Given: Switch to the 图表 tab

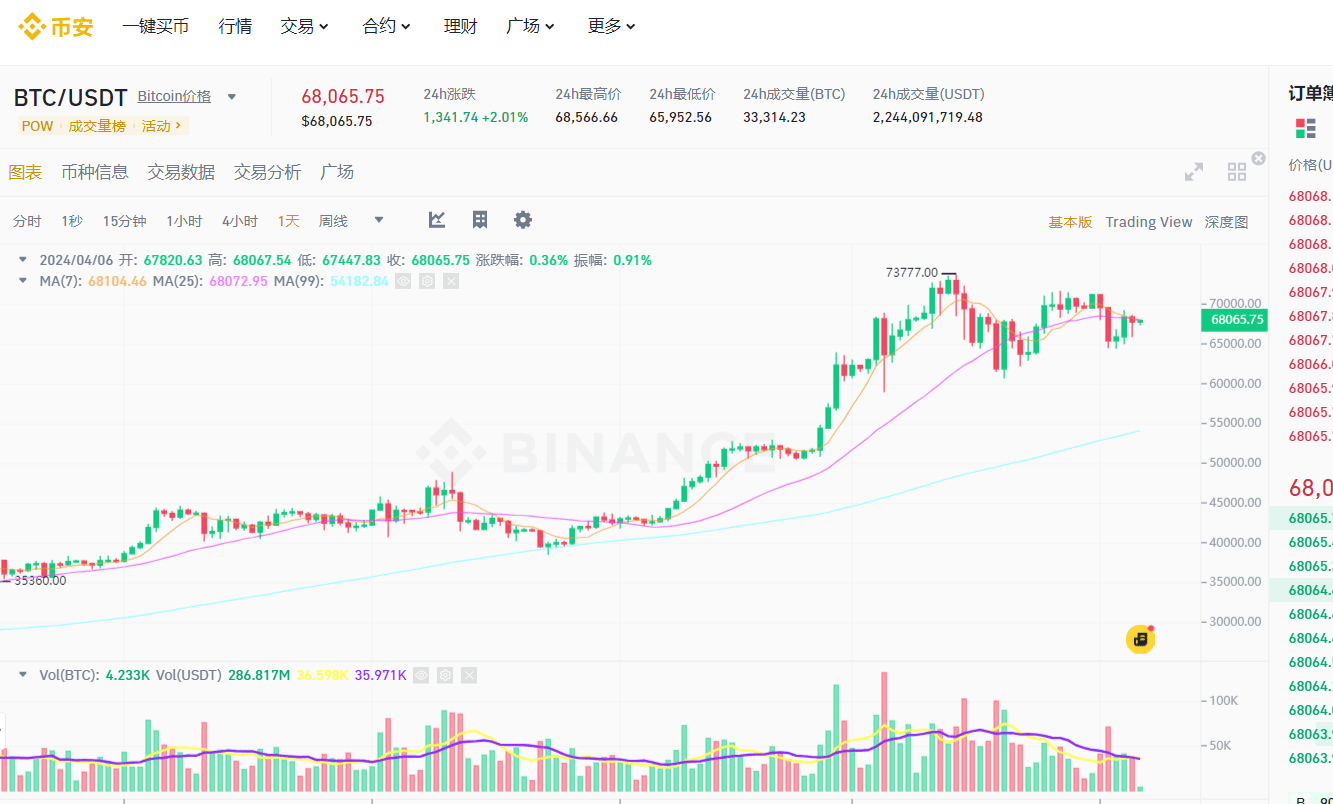Looking at the screenshot, I should click(26, 172).
